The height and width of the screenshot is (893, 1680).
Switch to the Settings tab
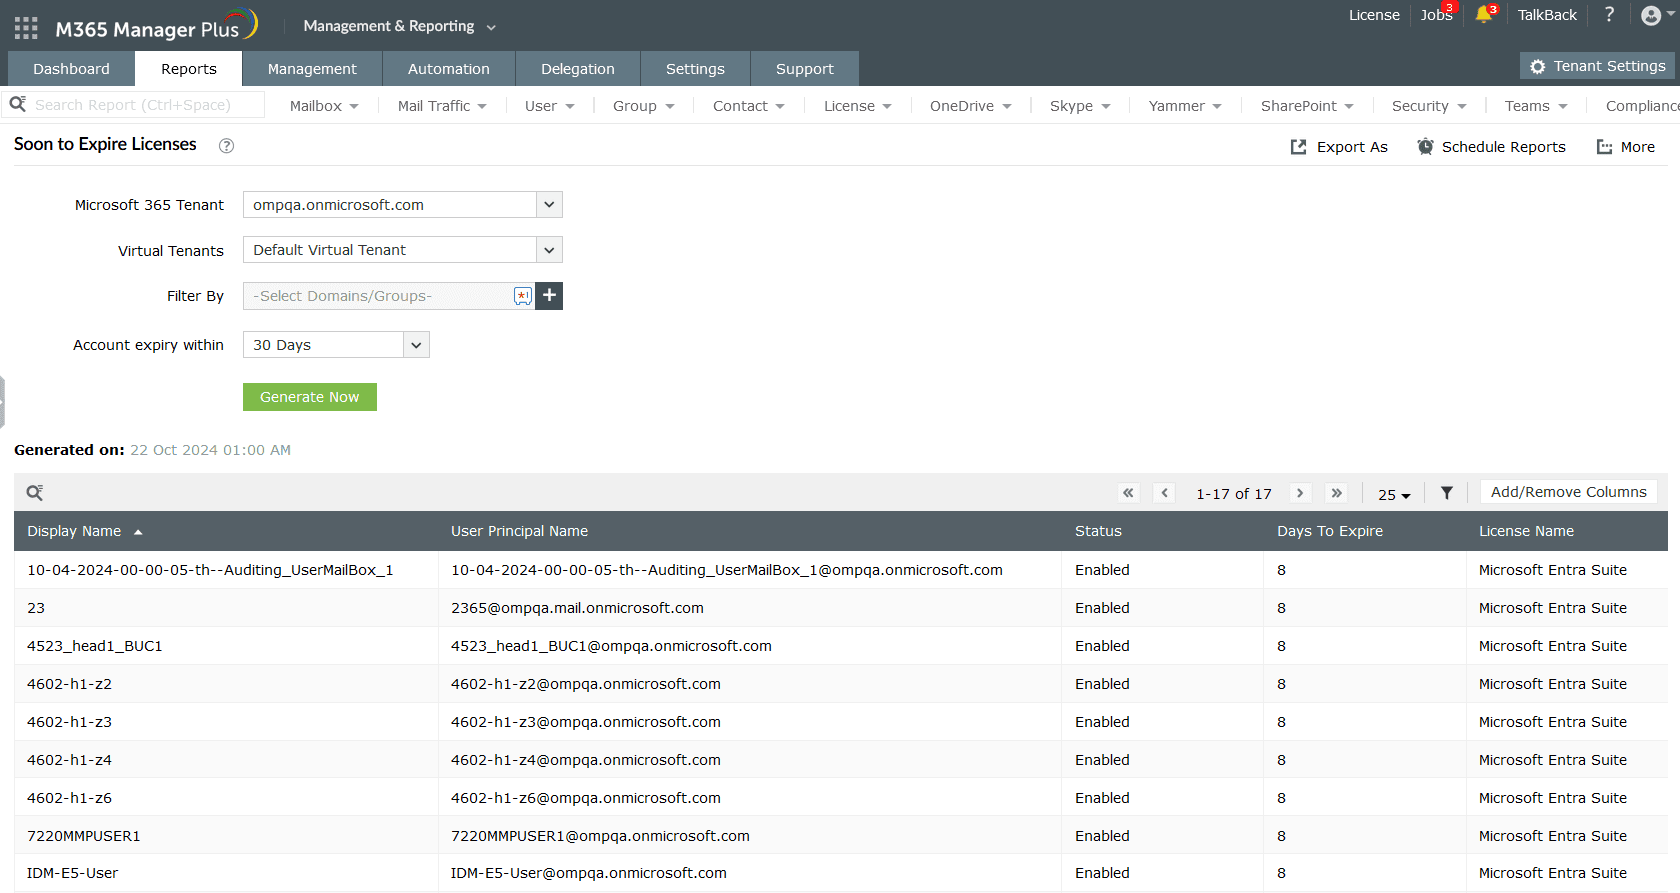pos(695,69)
